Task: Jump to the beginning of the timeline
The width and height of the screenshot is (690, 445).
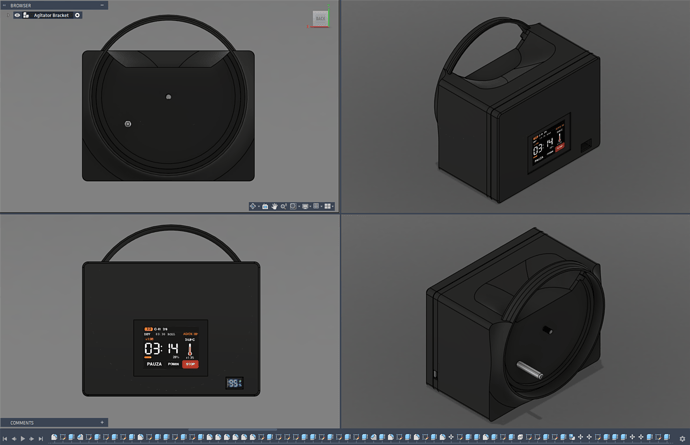Action: tap(5, 438)
